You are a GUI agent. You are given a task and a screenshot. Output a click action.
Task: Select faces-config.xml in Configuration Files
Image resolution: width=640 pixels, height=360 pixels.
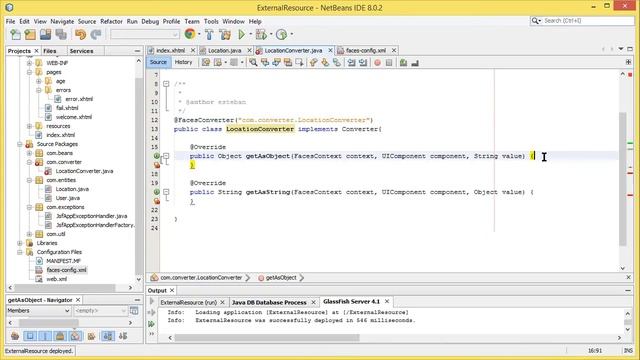pos(66,270)
